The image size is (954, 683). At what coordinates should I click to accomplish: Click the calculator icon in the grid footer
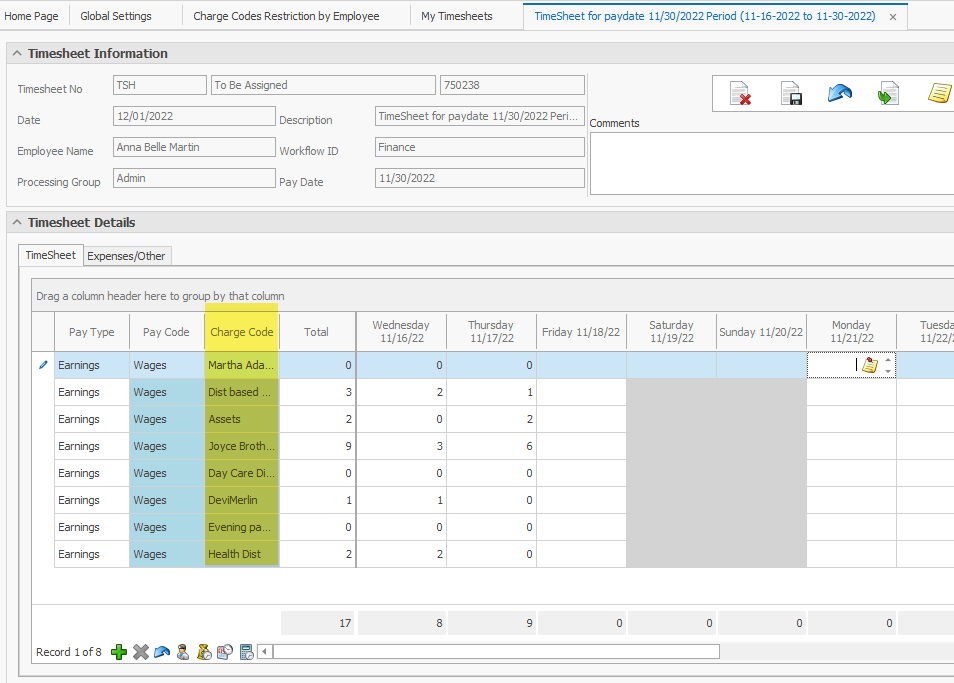click(x=246, y=652)
